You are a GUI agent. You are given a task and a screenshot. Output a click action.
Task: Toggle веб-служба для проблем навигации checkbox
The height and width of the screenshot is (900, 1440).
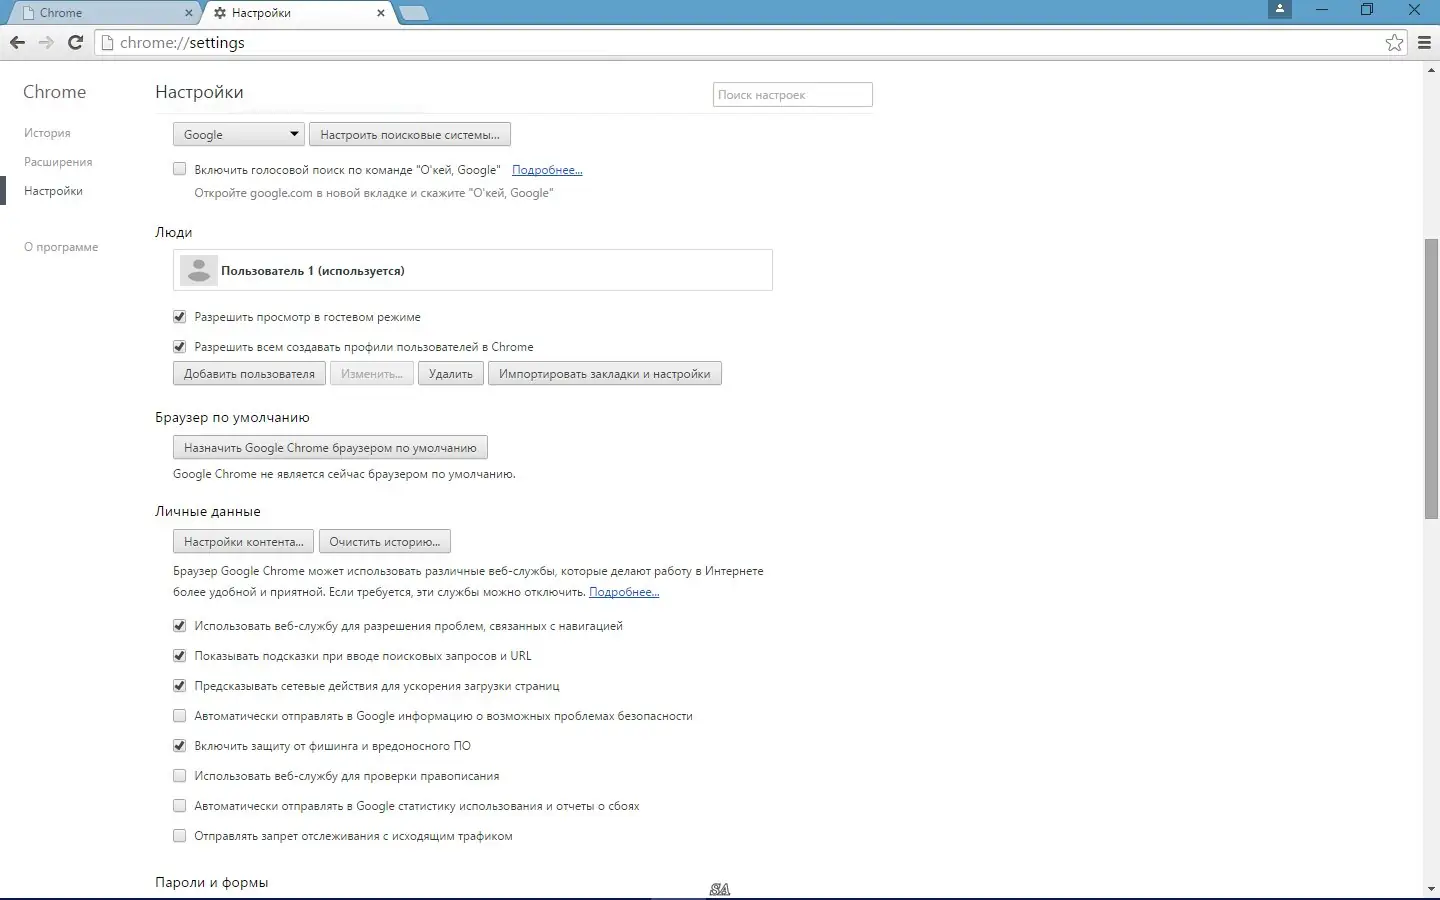(180, 626)
